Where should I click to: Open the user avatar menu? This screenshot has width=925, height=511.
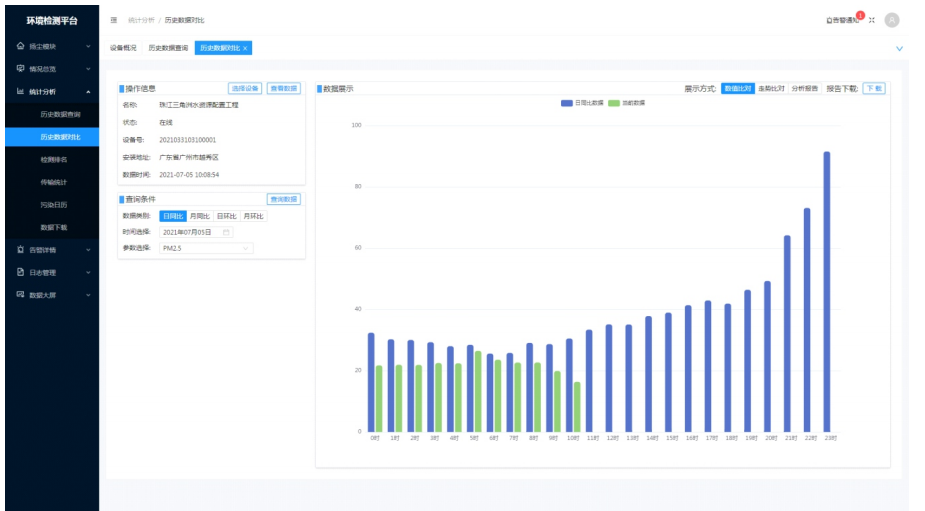tap(892, 20)
